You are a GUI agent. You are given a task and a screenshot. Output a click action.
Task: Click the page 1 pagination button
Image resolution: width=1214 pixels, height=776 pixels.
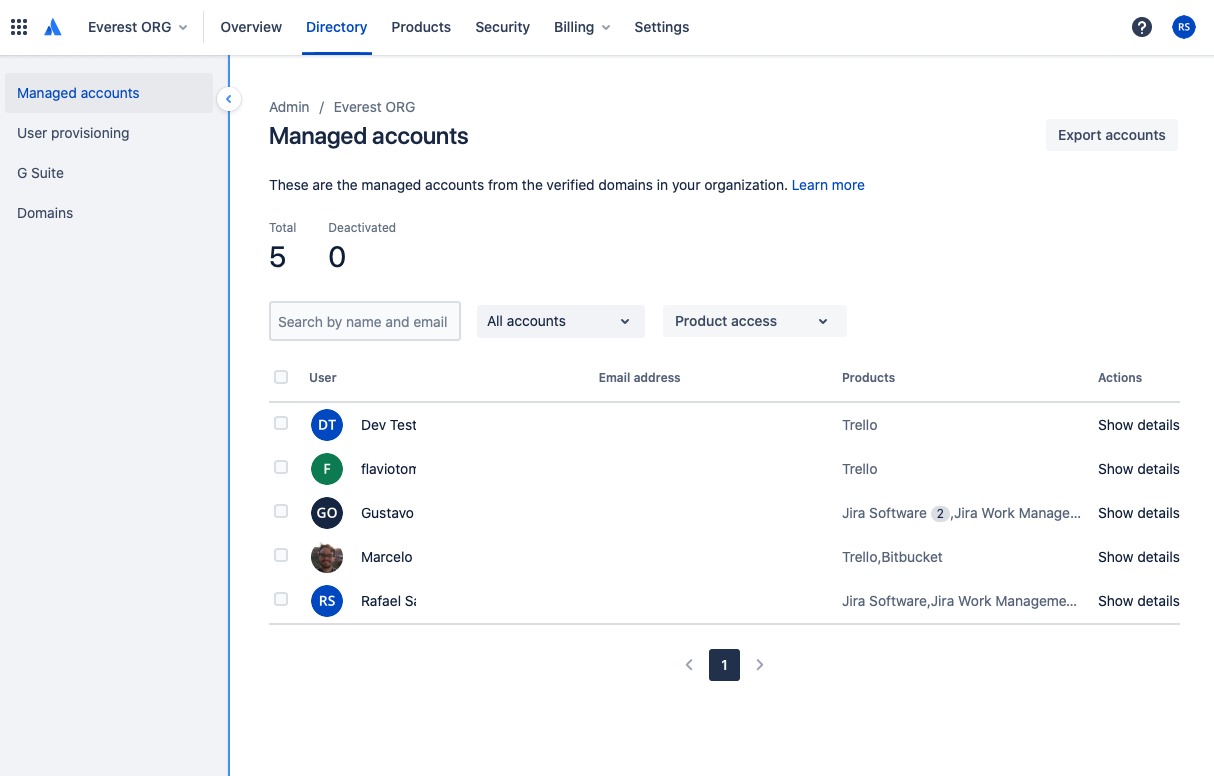pos(724,665)
